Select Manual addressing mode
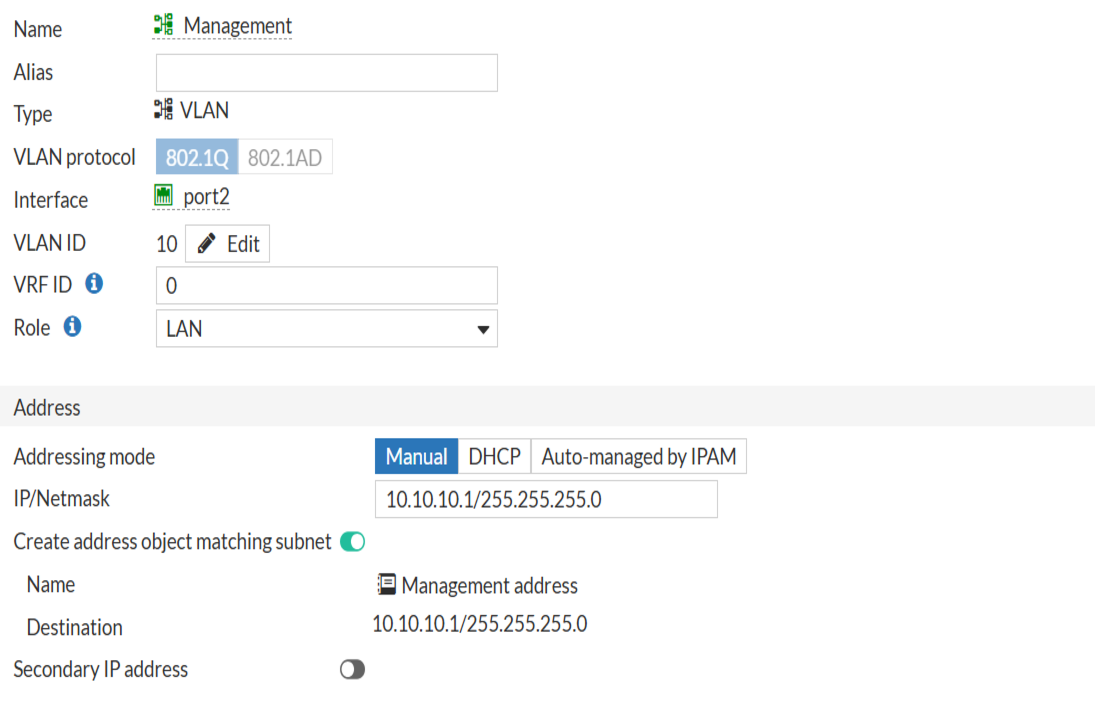 (x=416, y=456)
